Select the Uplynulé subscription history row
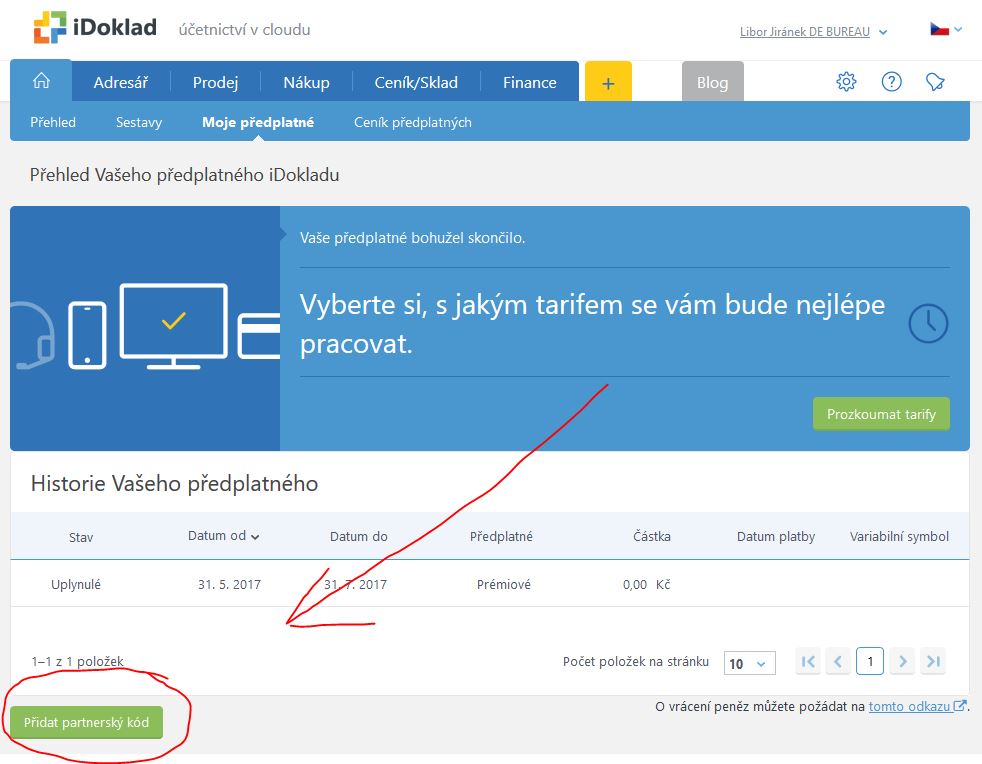 [490, 584]
